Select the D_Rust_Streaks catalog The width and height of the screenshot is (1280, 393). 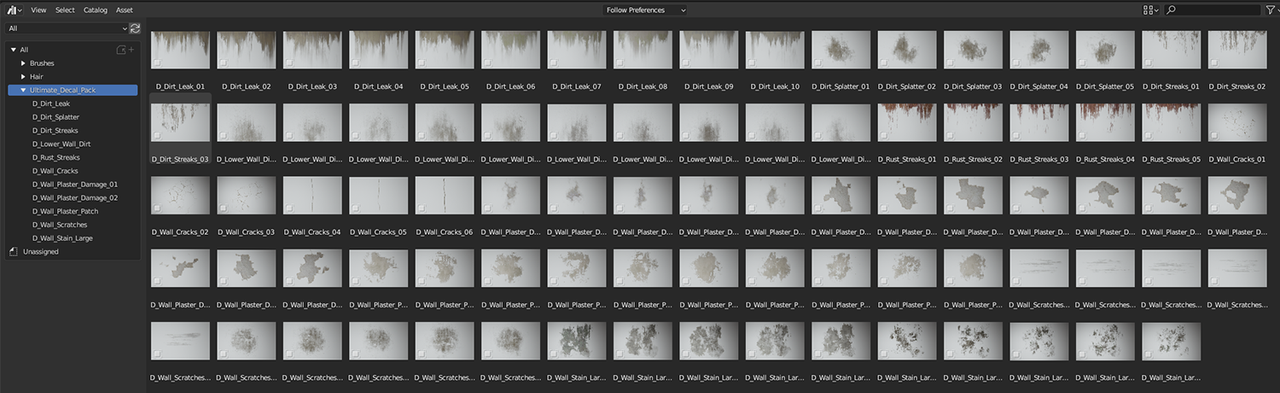click(55, 157)
